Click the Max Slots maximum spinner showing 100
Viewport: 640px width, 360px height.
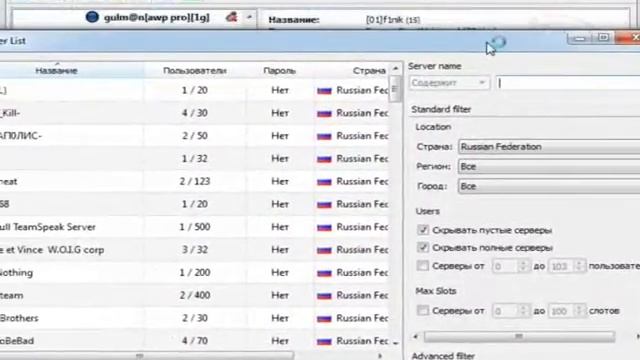[567, 311]
